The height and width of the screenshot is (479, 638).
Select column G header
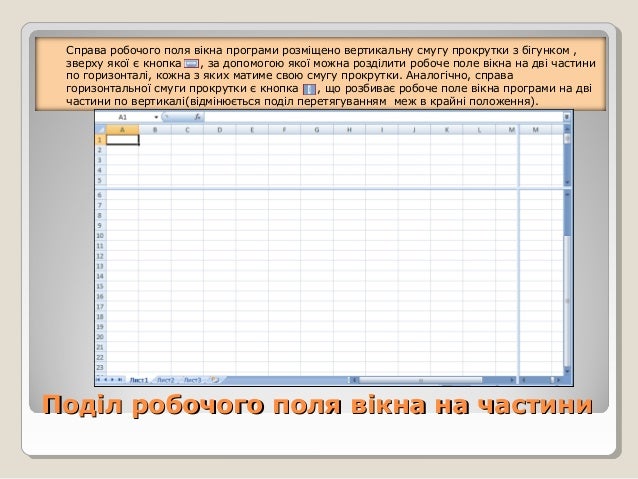click(x=317, y=130)
